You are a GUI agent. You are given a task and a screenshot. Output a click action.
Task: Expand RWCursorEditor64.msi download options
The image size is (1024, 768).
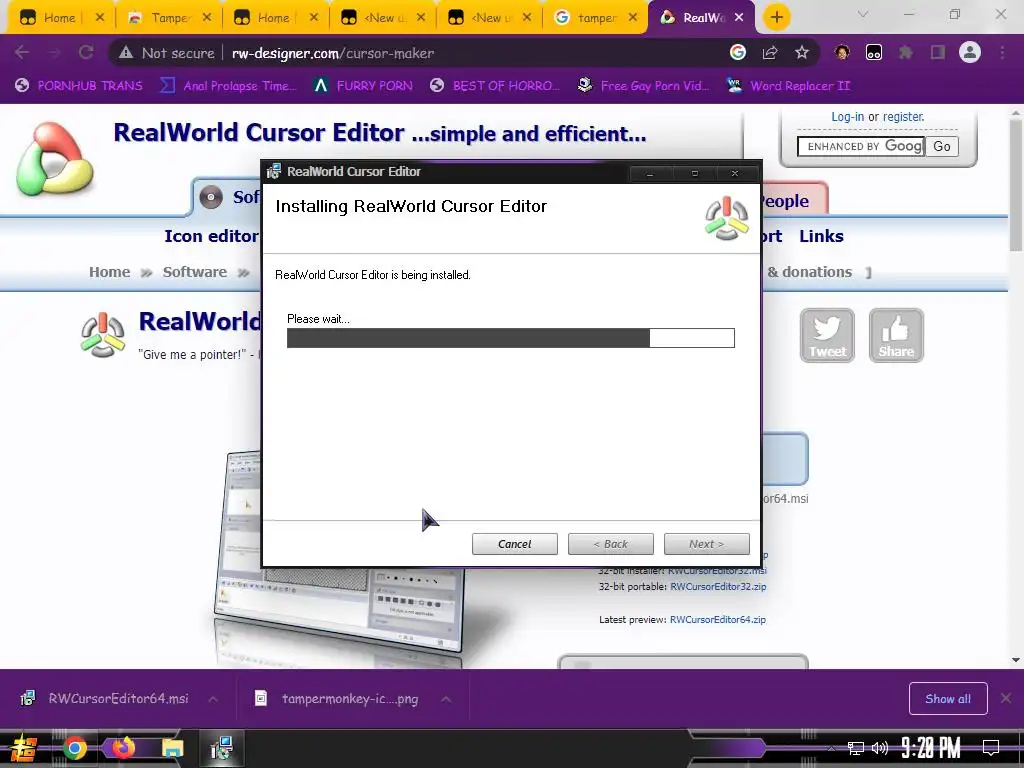[x=213, y=699]
